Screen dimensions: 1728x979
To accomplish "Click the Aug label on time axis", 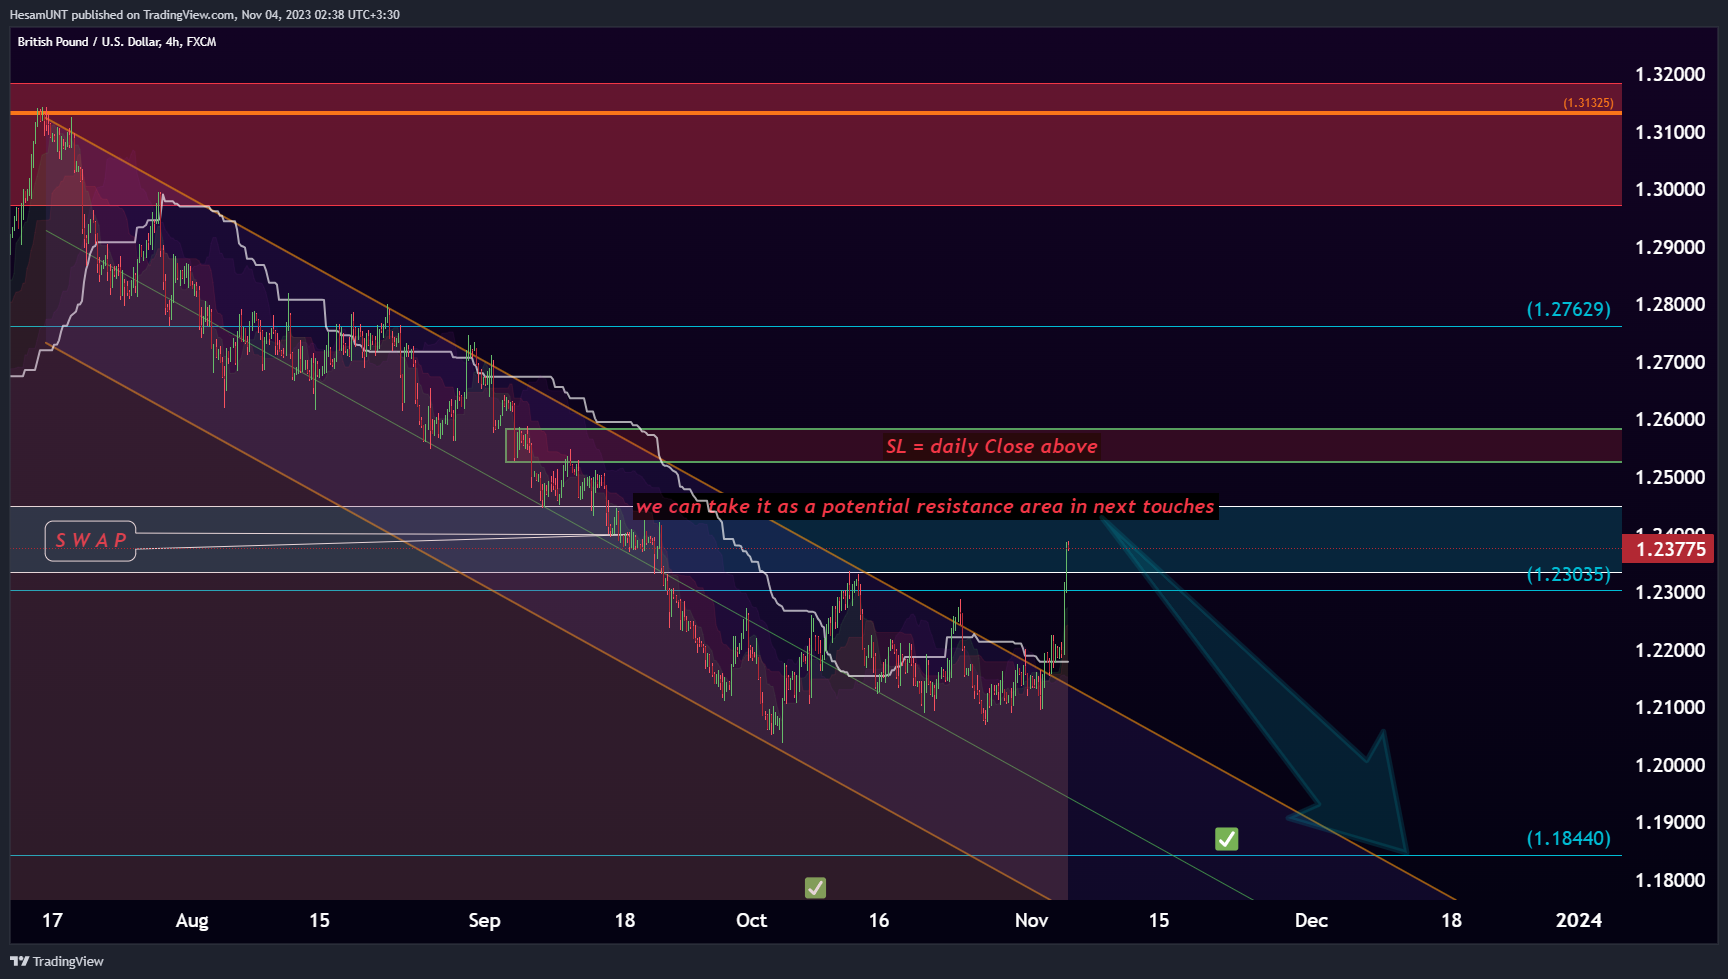I will tap(192, 920).
